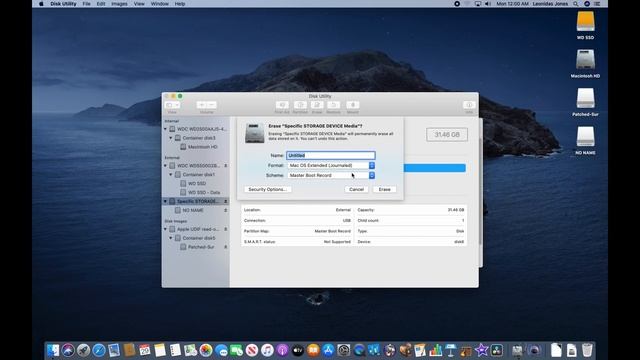Viewport: 640px width, 360px height.
Task: Eject the NO NAME volume in sidebar
Action: (x=226, y=210)
